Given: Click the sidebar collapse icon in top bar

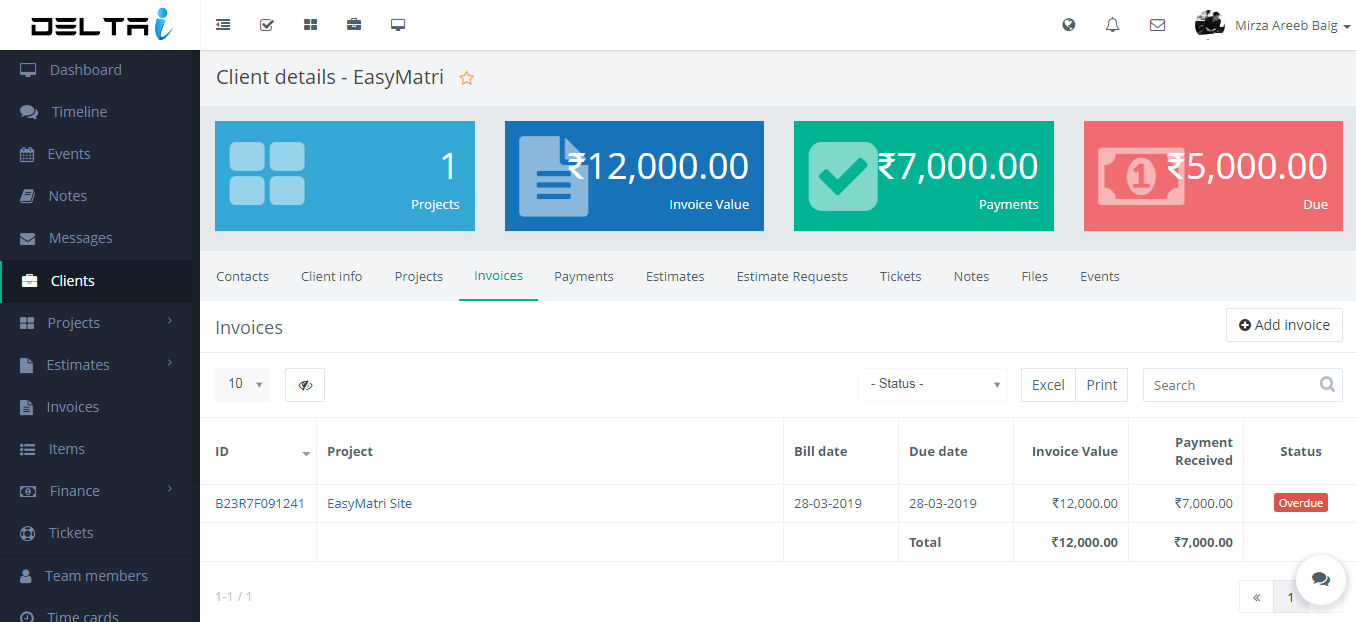Looking at the screenshot, I should [x=223, y=25].
